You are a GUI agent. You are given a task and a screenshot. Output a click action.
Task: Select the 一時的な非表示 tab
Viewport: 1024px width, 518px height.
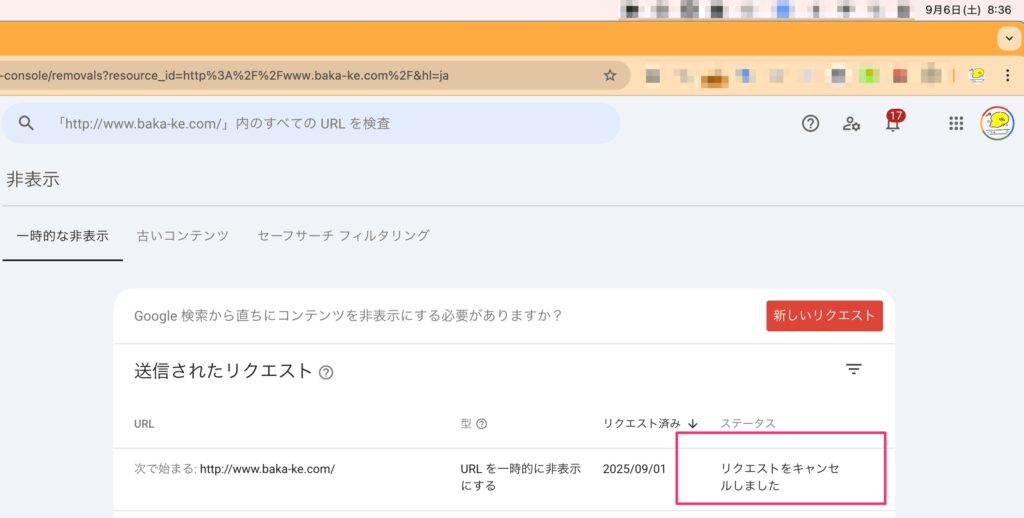pyautogui.click(x=62, y=236)
